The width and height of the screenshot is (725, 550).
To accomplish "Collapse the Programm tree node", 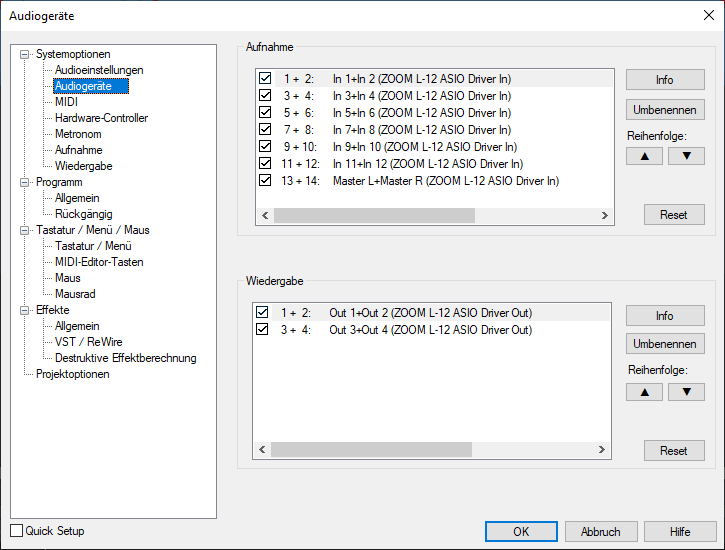I will click(24, 183).
